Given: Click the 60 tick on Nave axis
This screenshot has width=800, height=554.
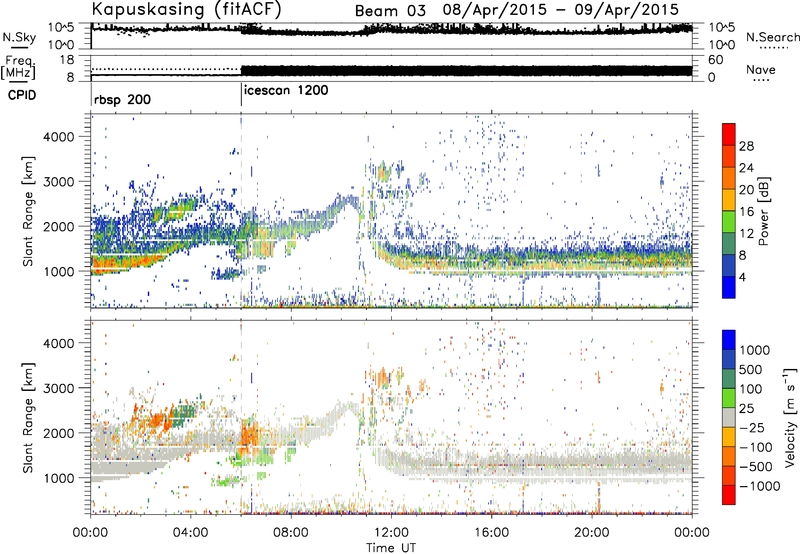Looking at the screenshot, I should (x=716, y=60).
